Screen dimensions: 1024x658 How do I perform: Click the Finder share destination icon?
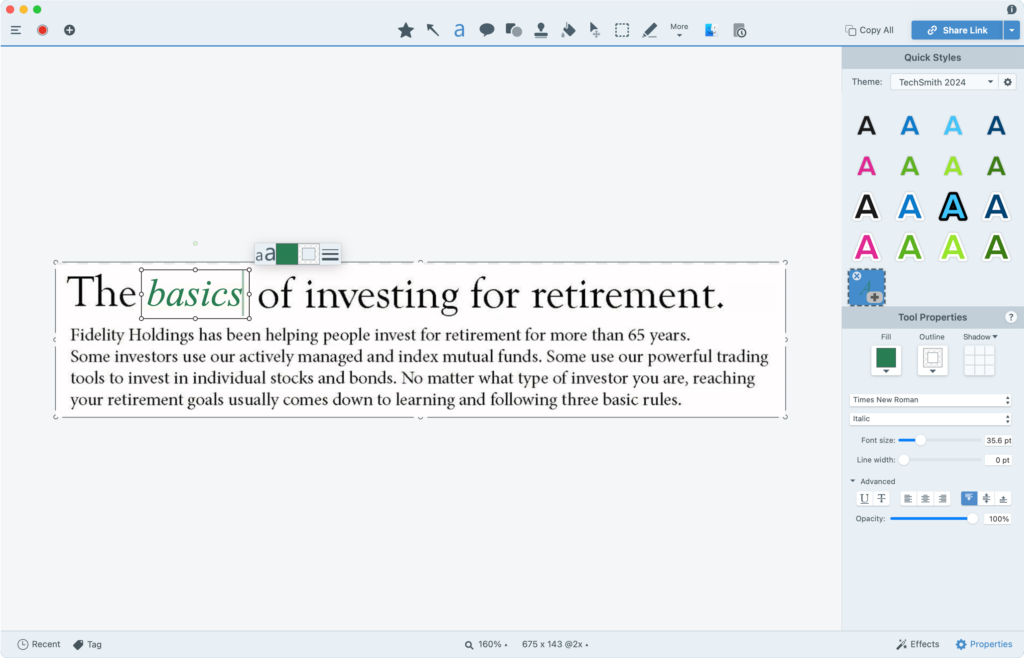pos(711,30)
